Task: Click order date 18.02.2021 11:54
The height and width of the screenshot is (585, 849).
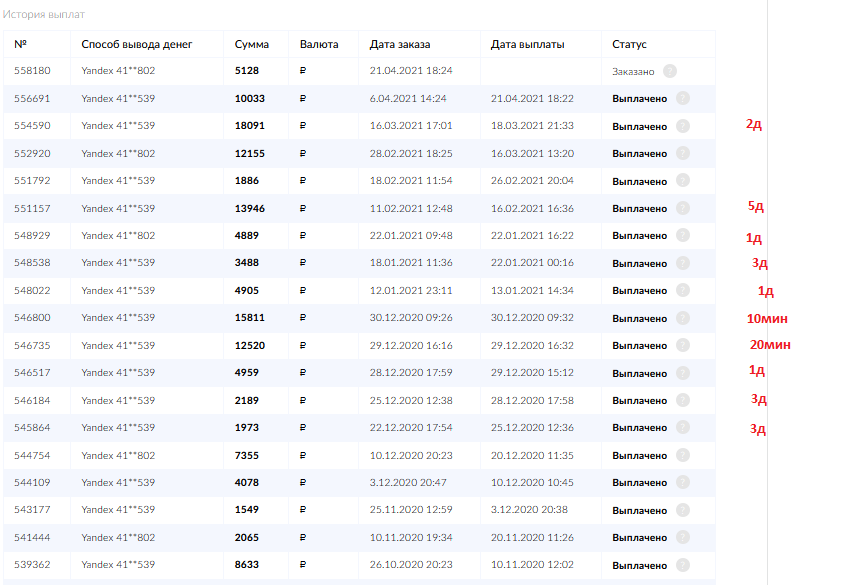Action: pos(411,180)
